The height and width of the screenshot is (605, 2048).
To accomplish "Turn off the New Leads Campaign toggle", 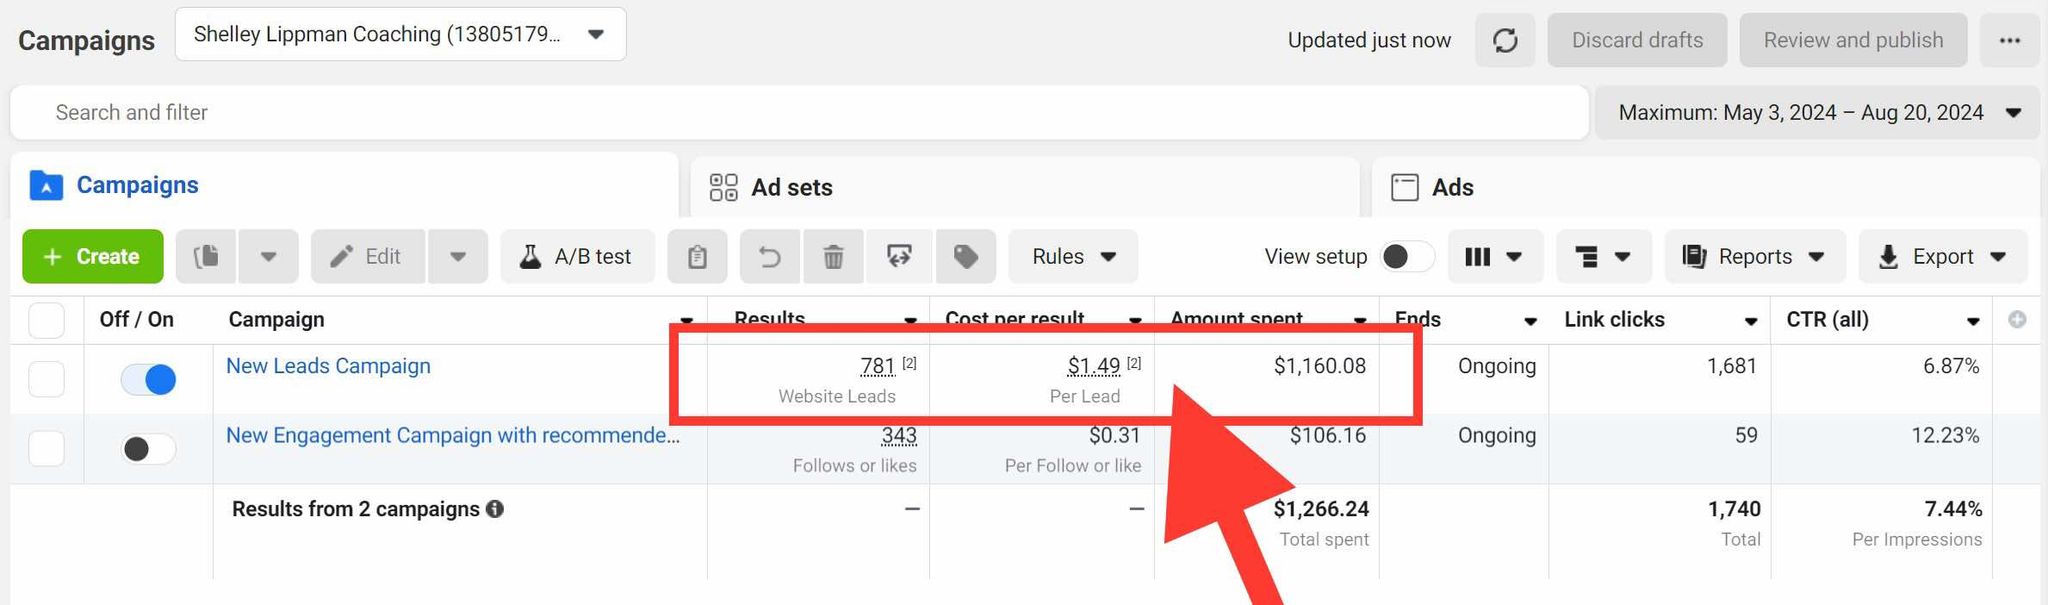I will pos(148,379).
